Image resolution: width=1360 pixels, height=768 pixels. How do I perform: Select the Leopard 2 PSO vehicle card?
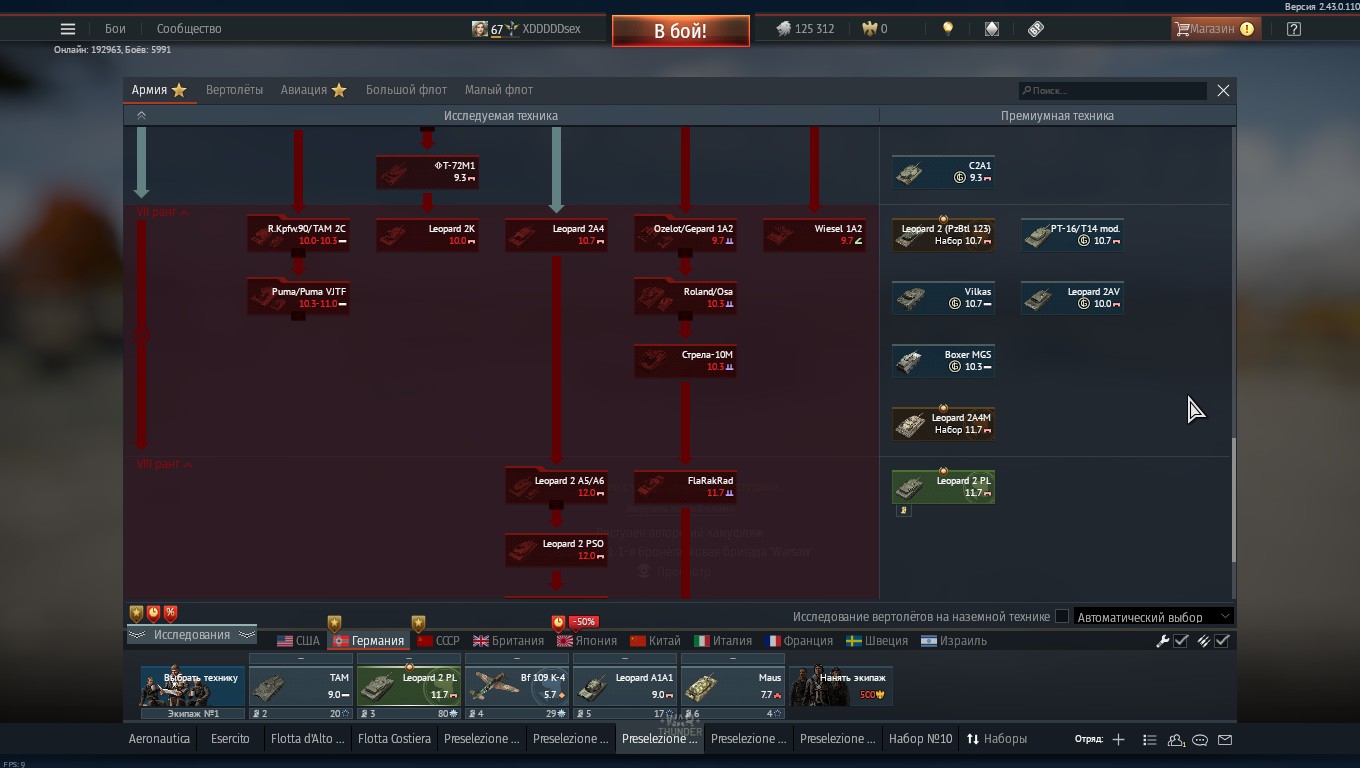tap(556, 549)
